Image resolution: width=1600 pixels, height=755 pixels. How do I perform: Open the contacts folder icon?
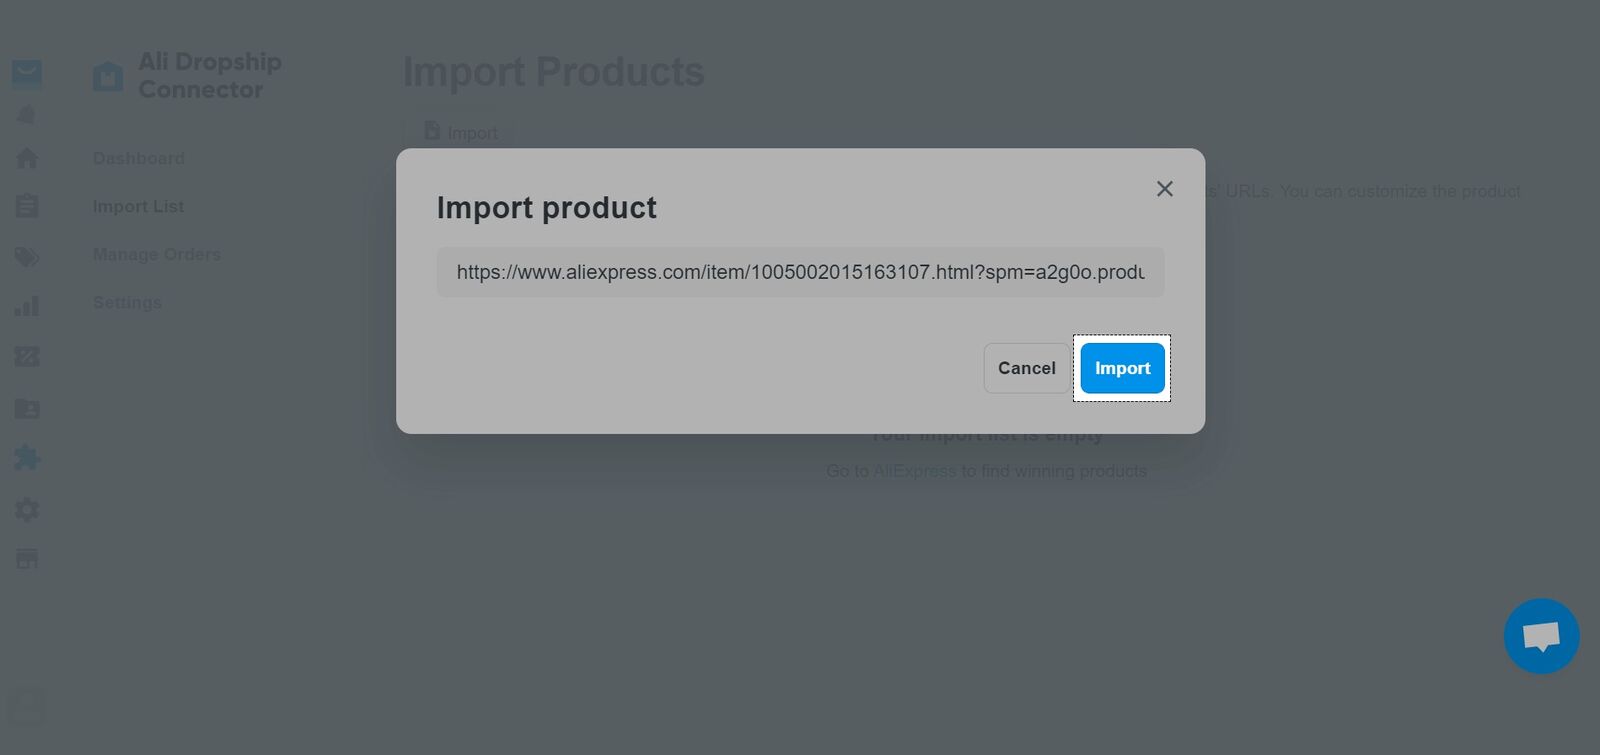coord(26,408)
